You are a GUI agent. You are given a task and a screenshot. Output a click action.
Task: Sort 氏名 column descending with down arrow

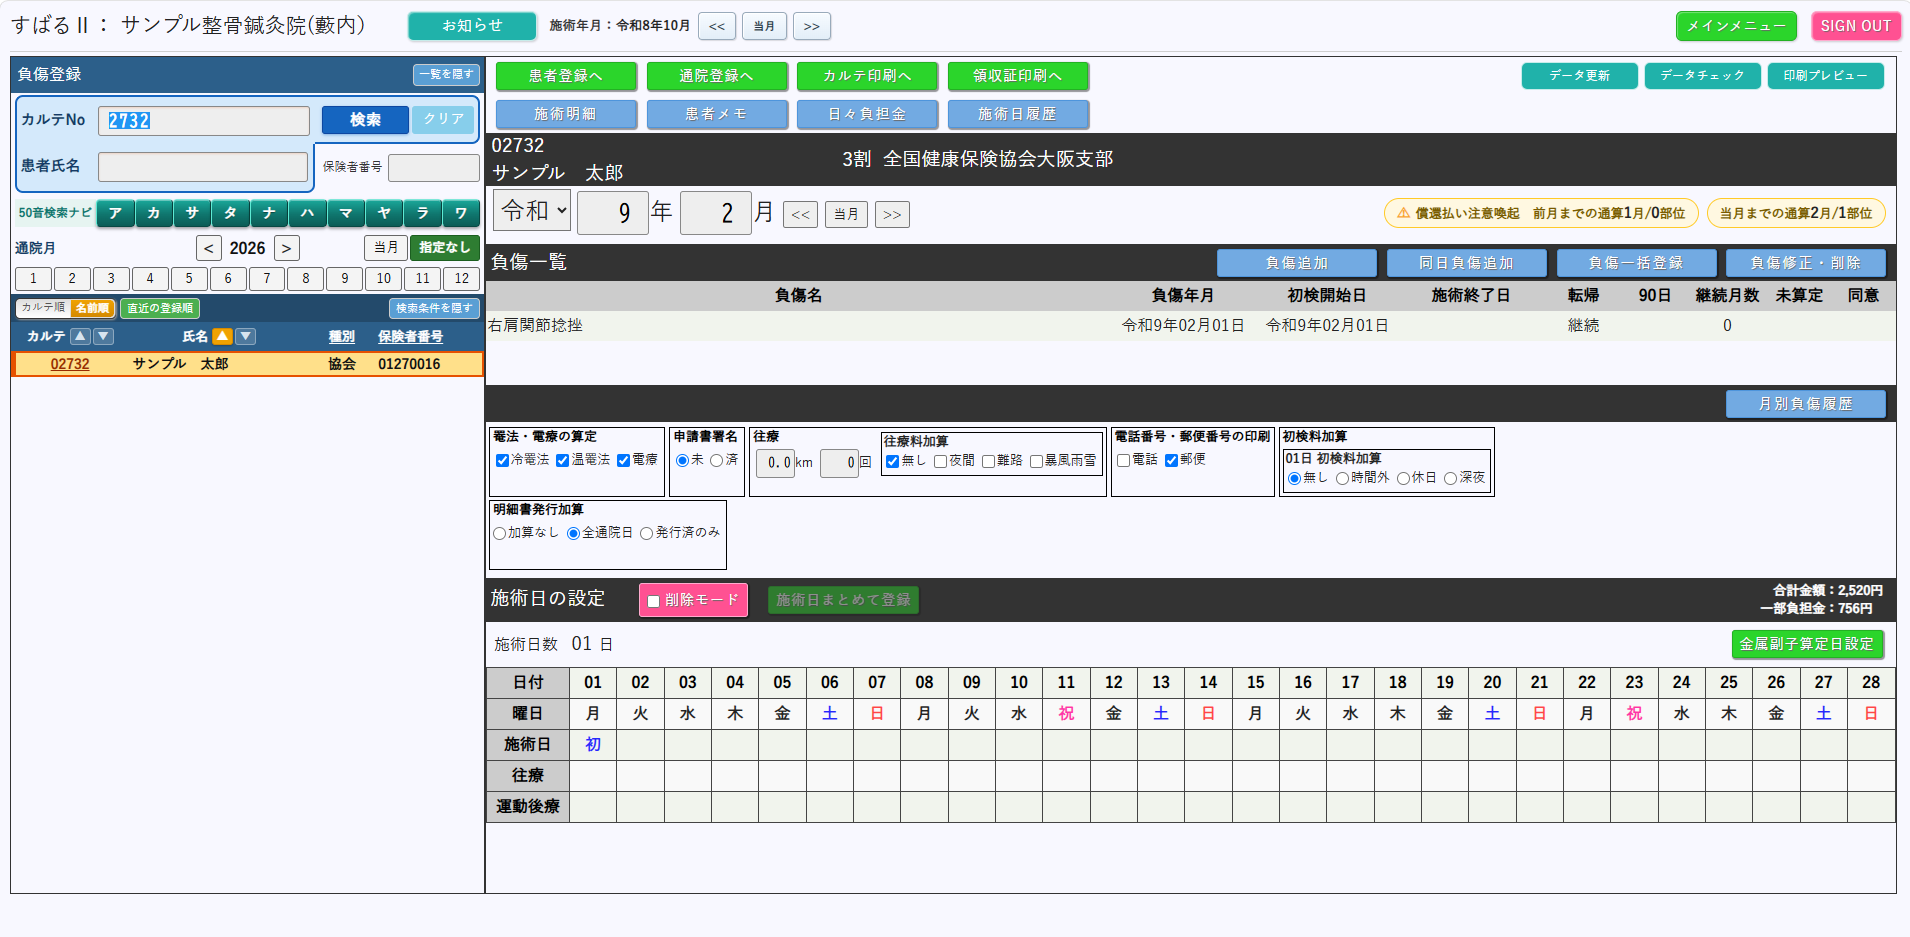[x=246, y=337]
